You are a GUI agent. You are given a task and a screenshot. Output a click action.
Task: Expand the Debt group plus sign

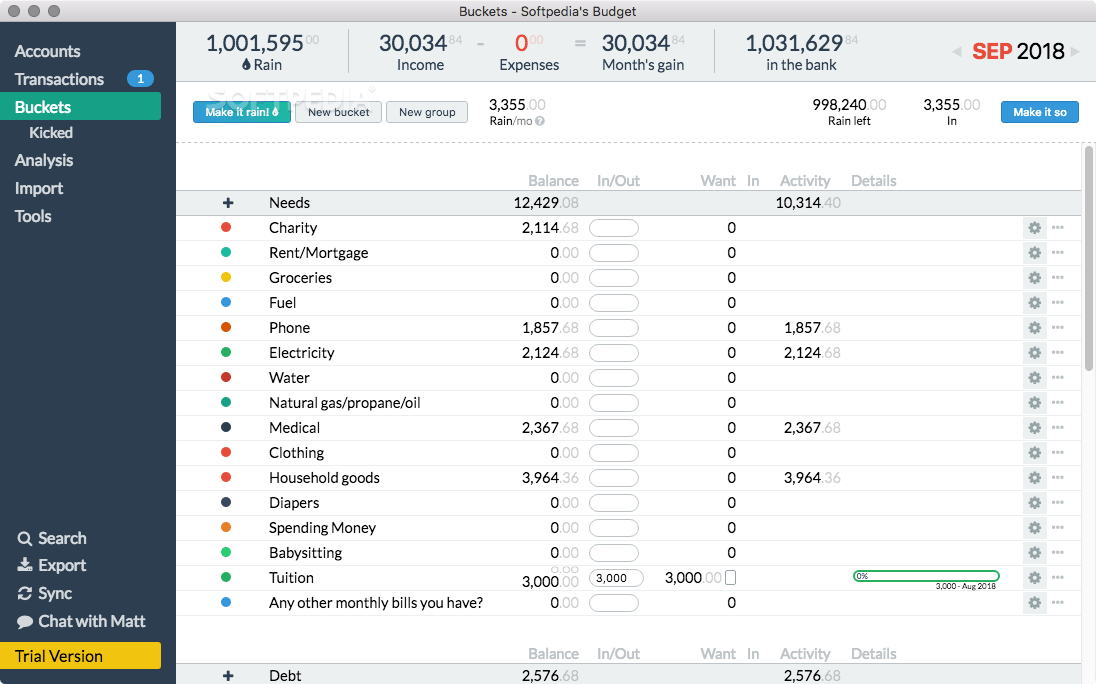[228, 676]
